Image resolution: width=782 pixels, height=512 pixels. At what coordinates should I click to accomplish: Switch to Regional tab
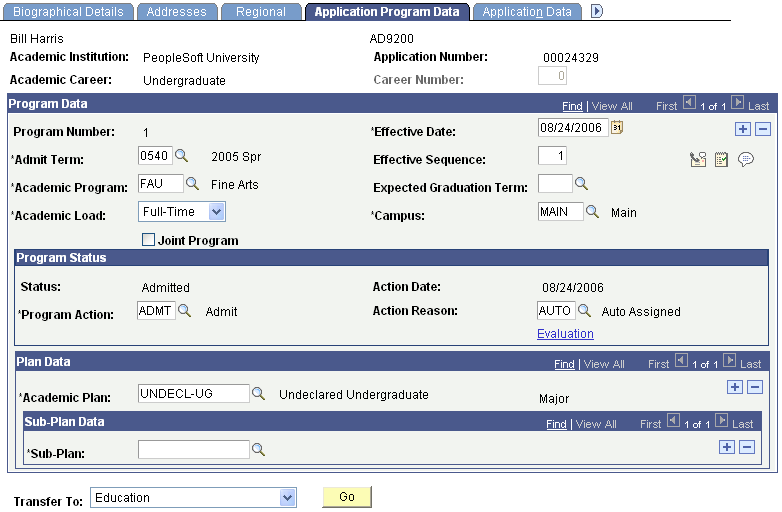tap(261, 11)
